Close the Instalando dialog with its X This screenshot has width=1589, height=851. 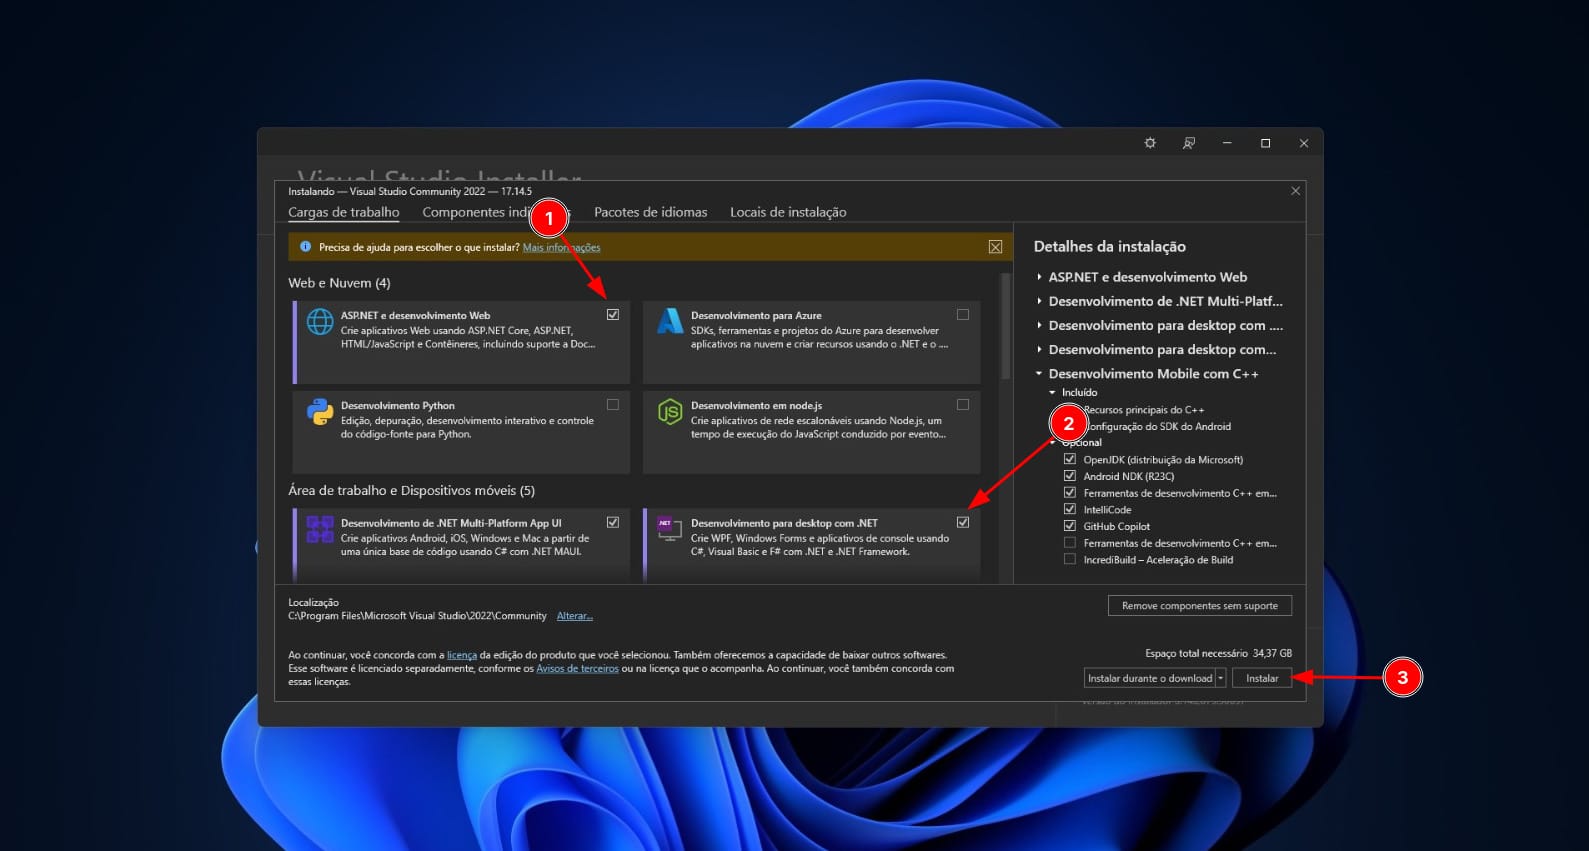pos(1295,191)
